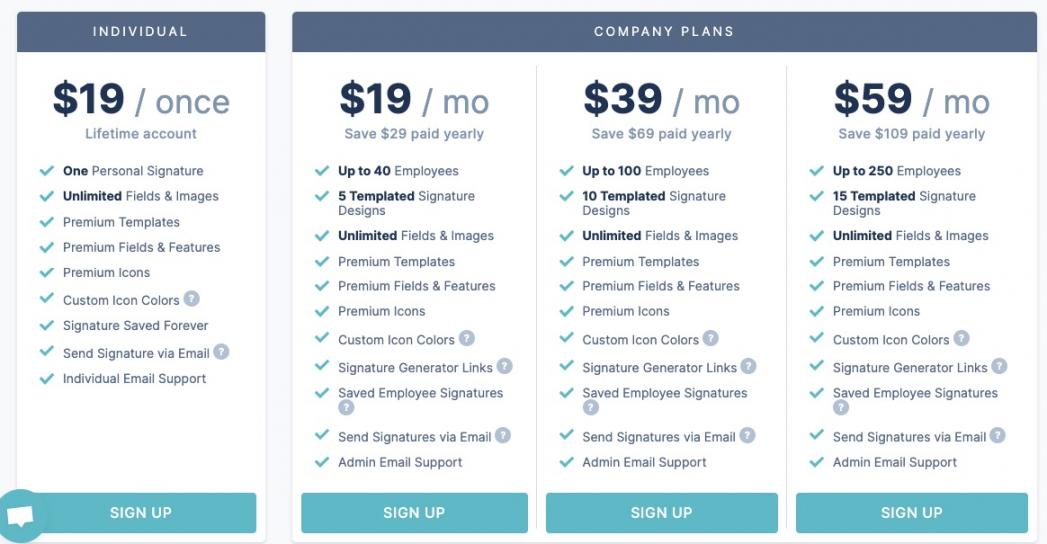Click help icon for Signature Generator Links in $59/mo plan
This screenshot has width=1047, height=544.
(x=999, y=367)
